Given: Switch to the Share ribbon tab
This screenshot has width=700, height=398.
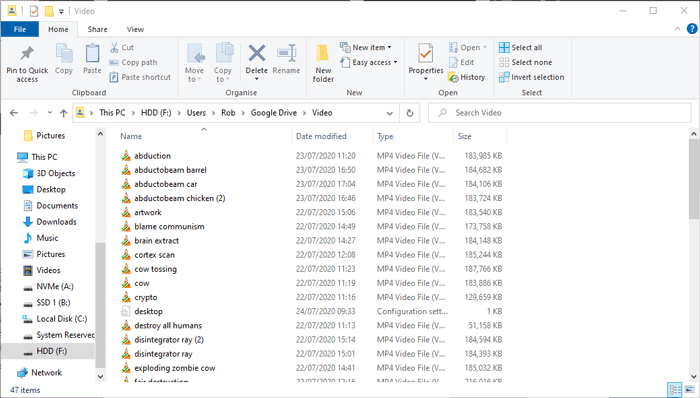Looking at the screenshot, I should coord(97,29).
